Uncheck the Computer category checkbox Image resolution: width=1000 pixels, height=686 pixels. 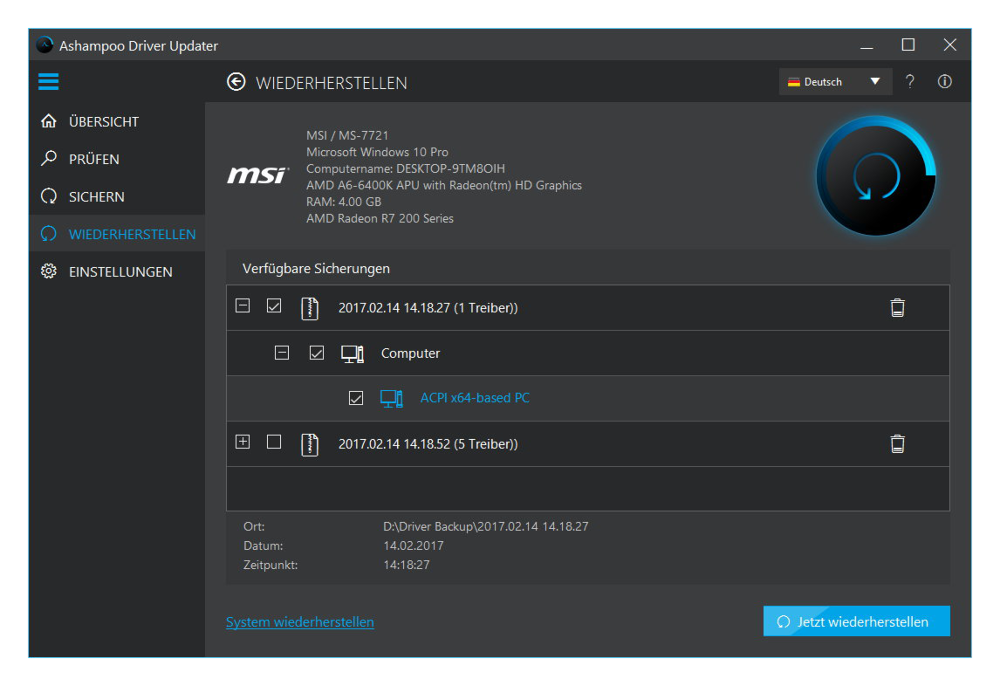317,352
